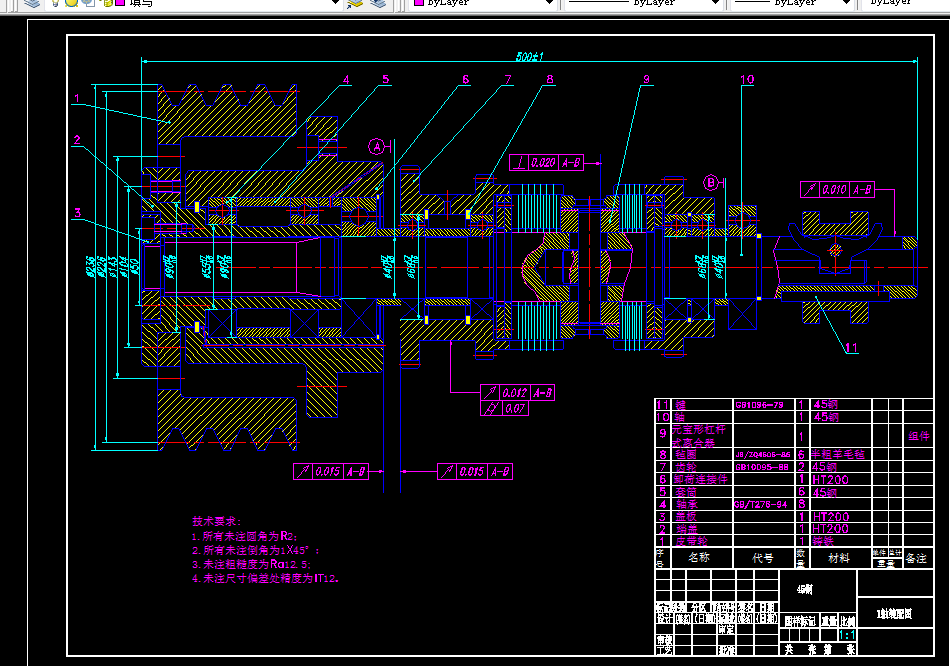The width and height of the screenshot is (950, 666).
Task: Click the 技术要求 heading text
Action: (216, 521)
